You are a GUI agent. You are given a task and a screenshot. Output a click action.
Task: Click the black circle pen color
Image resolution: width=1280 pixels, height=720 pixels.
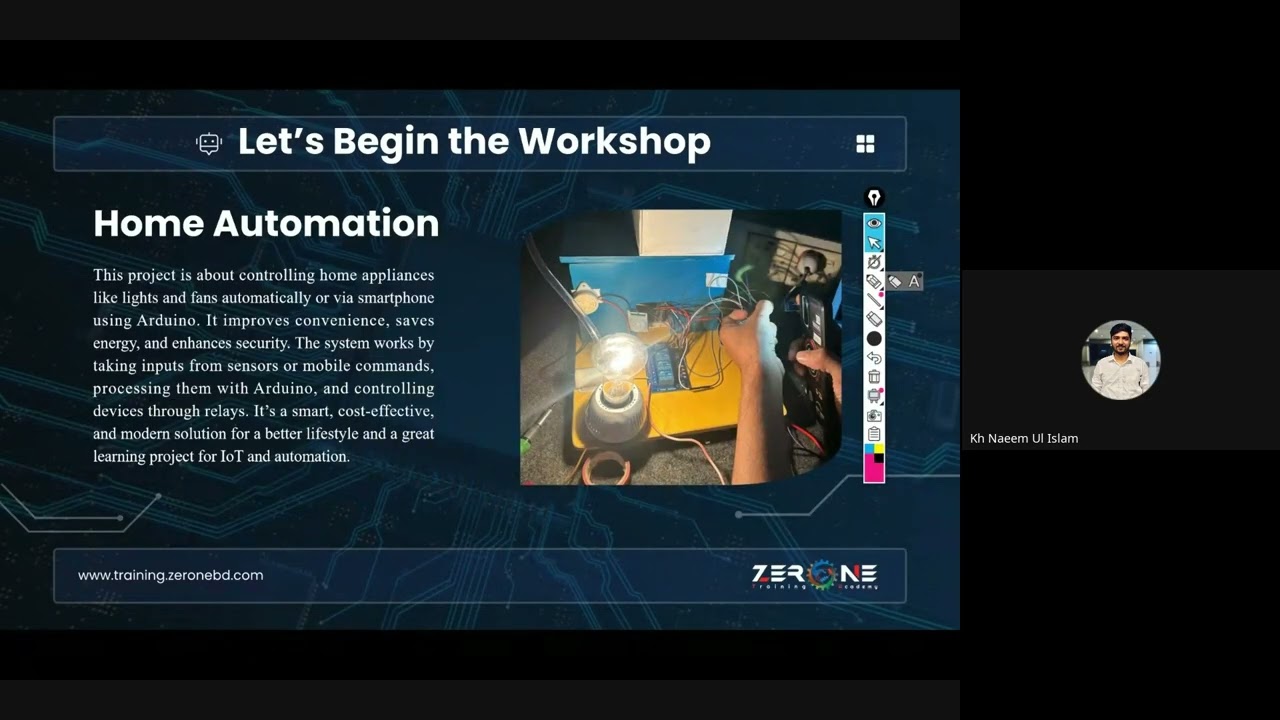(x=874, y=339)
